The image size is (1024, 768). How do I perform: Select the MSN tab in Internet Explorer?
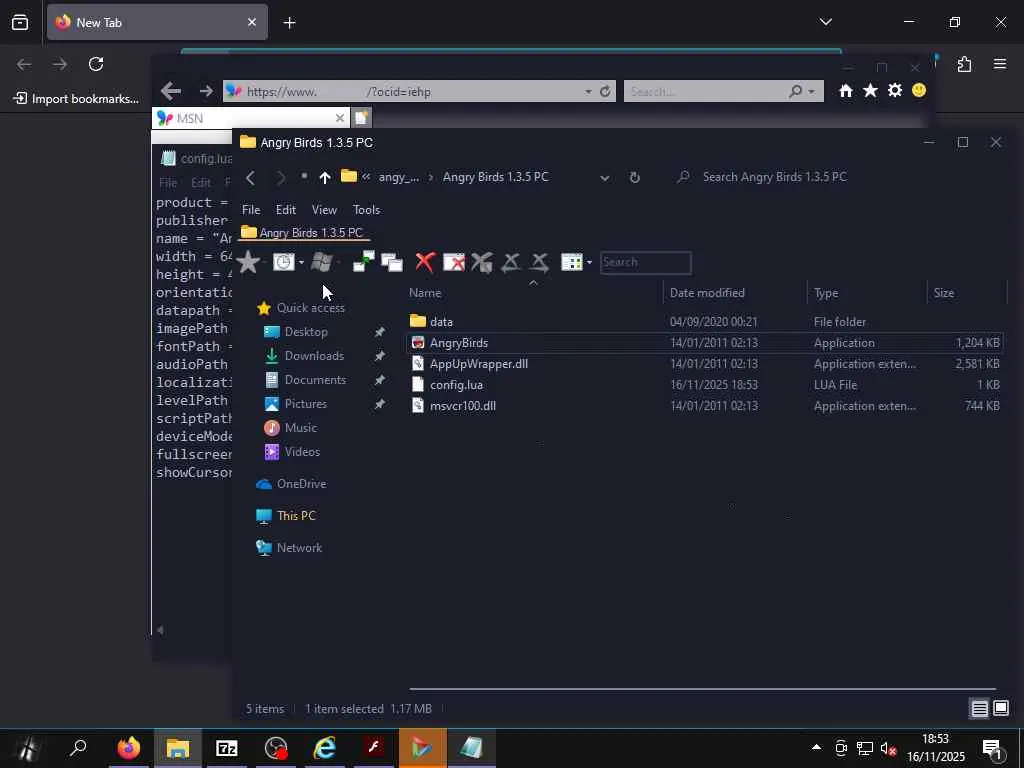click(x=251, y=118)
